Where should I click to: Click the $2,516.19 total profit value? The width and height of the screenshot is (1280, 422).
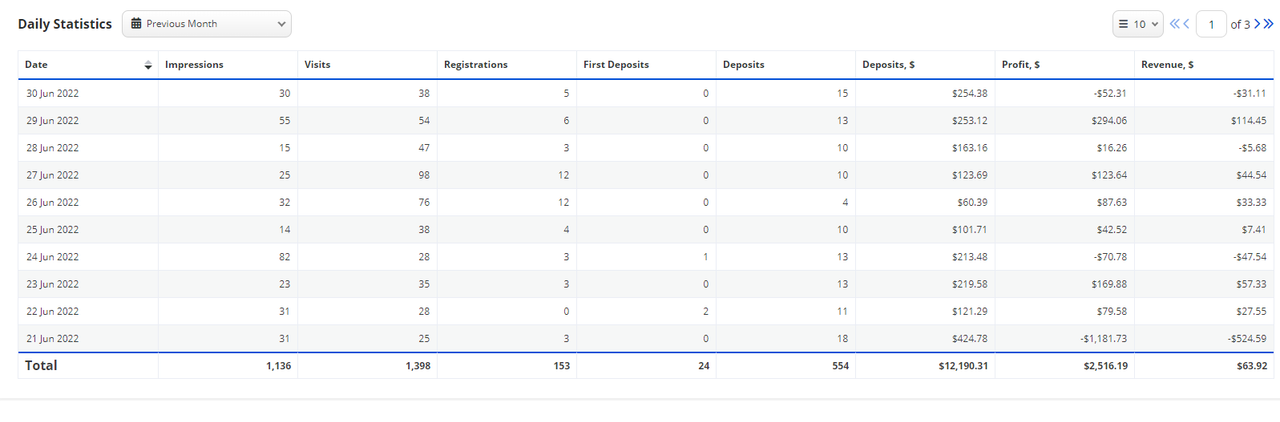pyautogui.click(x=1105, y=366)
